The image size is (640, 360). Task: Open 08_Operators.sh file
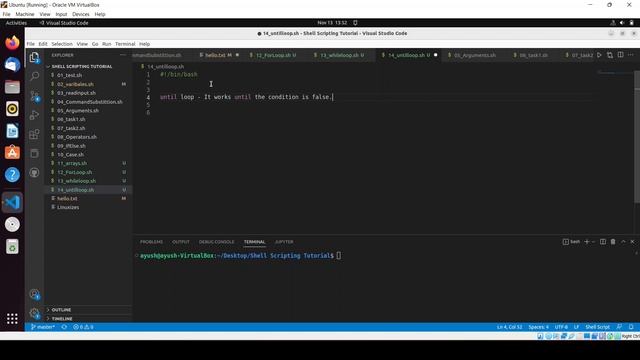[77, 137]
